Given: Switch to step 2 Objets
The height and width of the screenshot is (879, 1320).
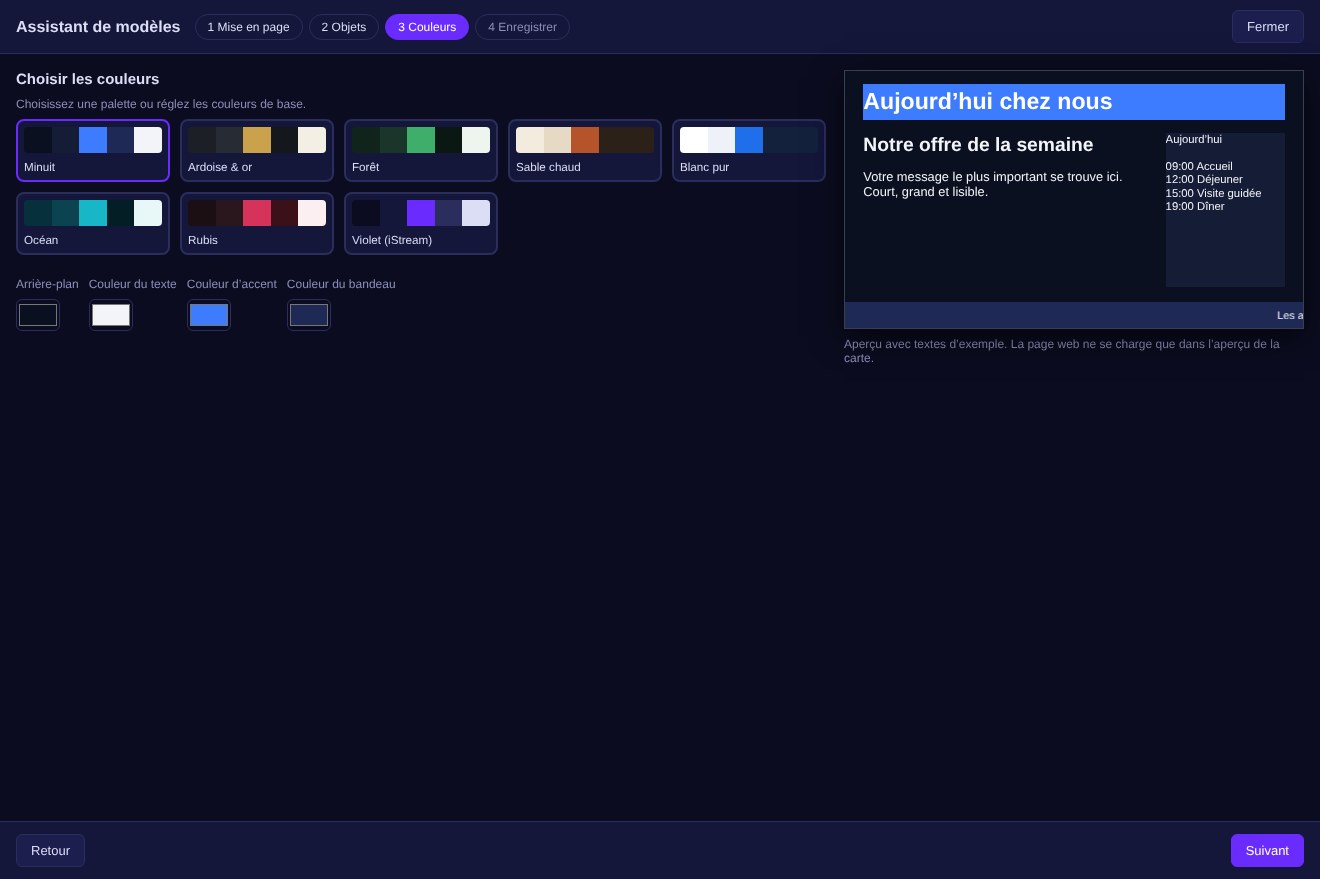Looking at the screenshot, I should click(x=344, y=27).
